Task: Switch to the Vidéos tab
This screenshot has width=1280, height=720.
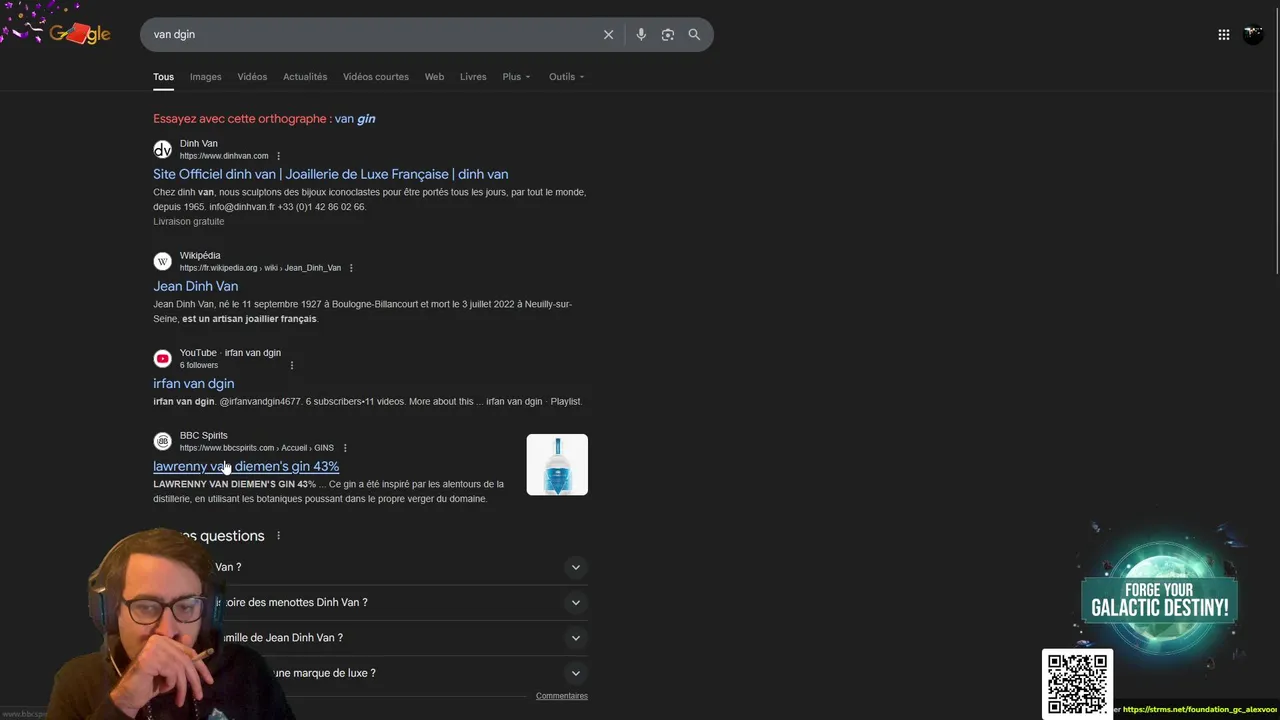Action: 252,77
